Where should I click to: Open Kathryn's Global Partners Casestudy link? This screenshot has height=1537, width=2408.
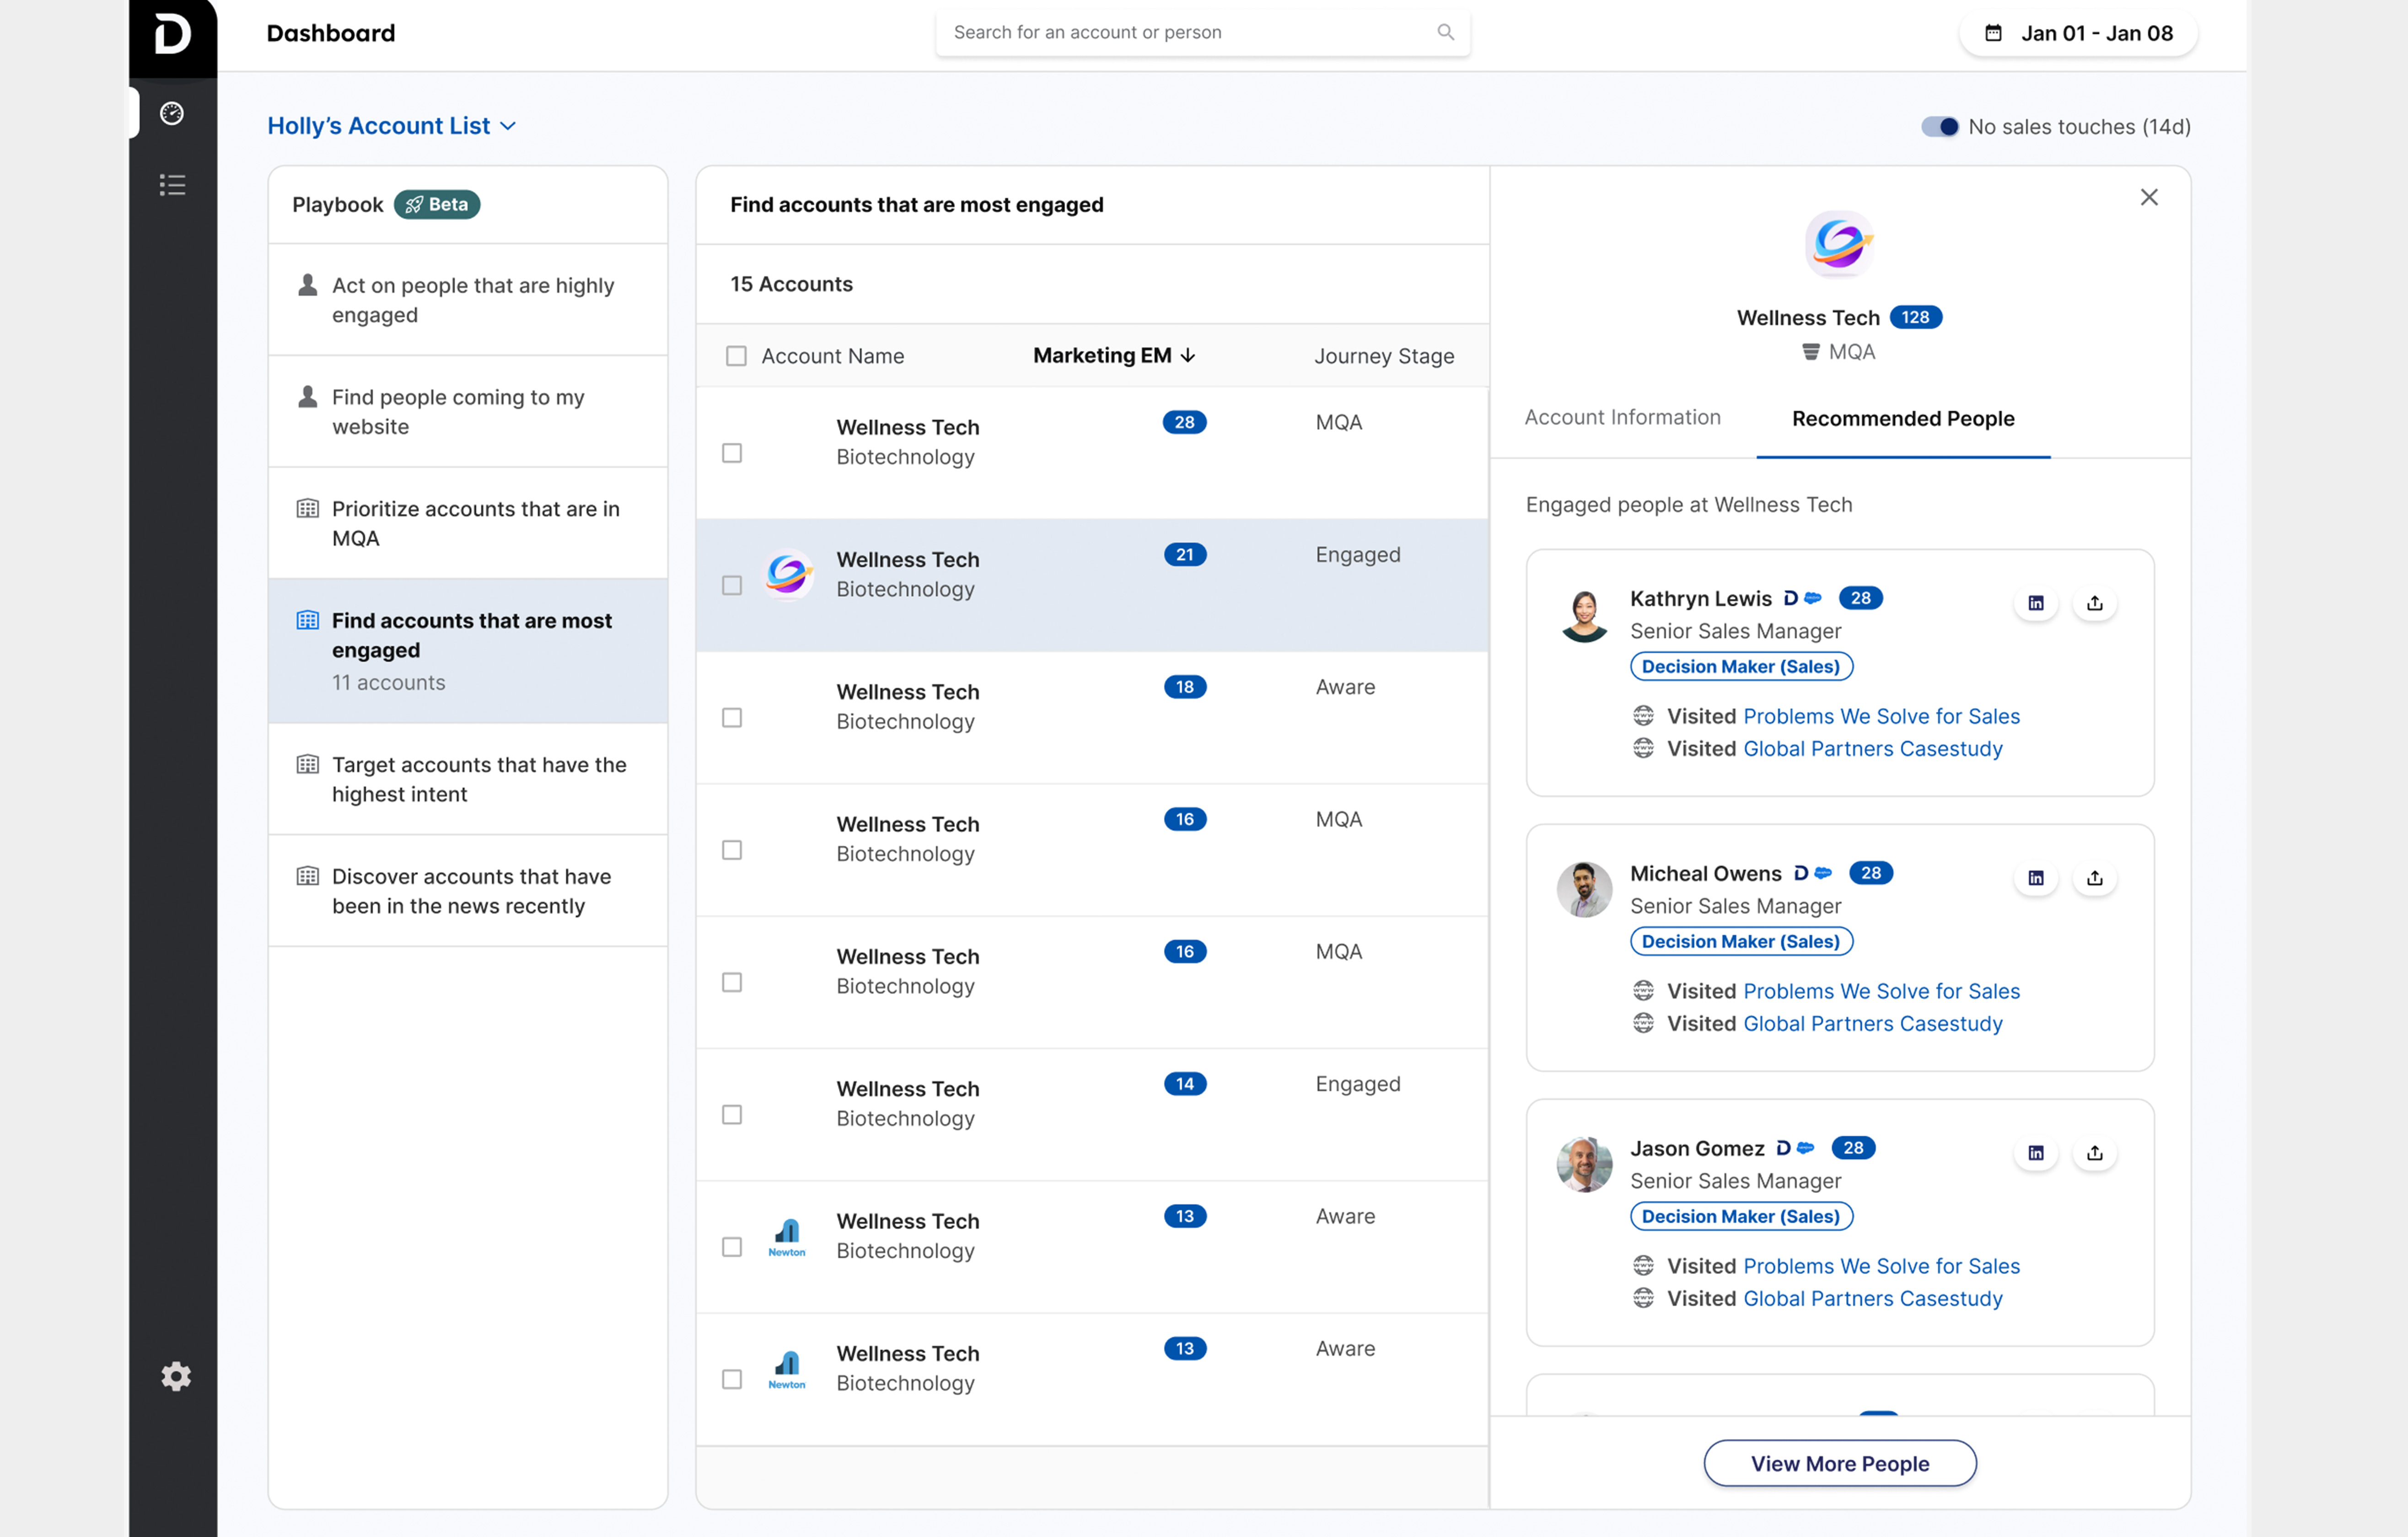pyautogui.click(x=1872, y=749)
